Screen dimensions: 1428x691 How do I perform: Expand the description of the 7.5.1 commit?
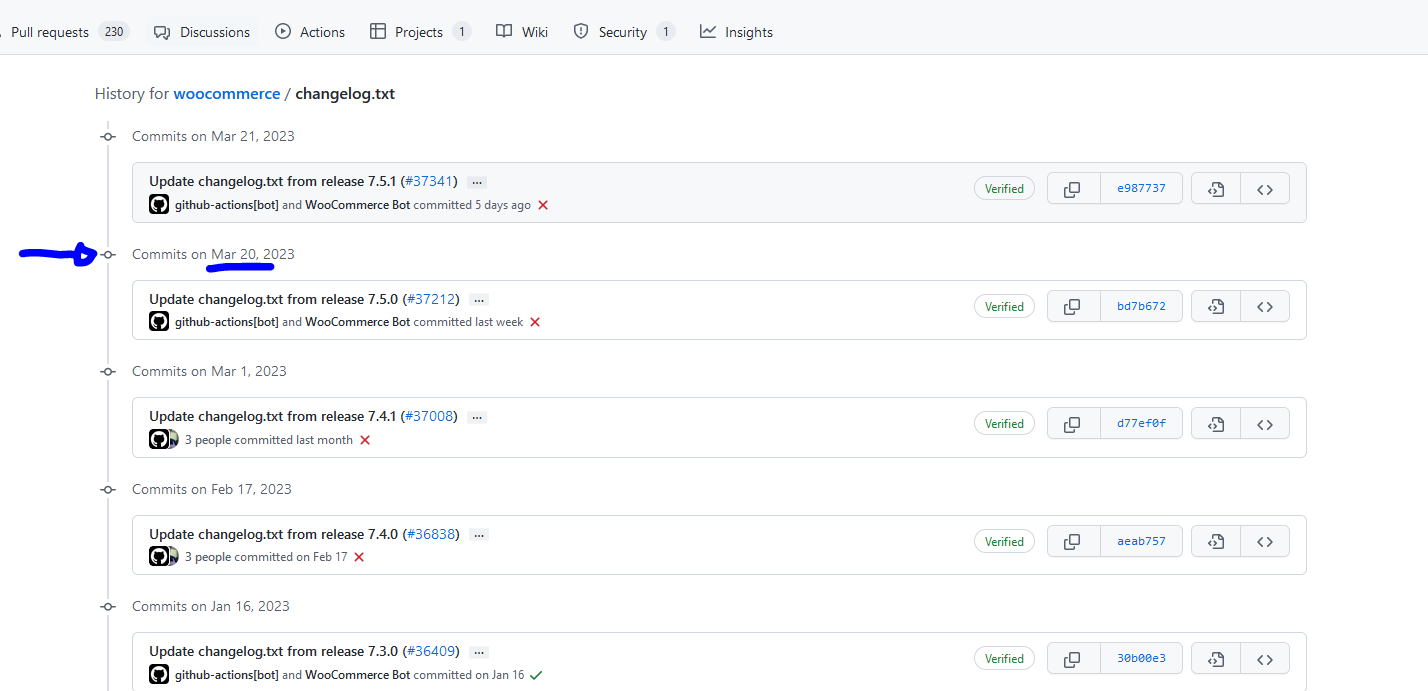click(x=477, y=181)
